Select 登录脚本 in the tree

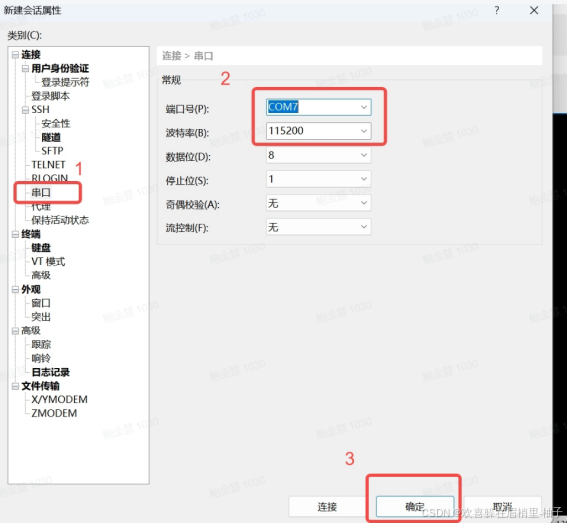[50, 96]
